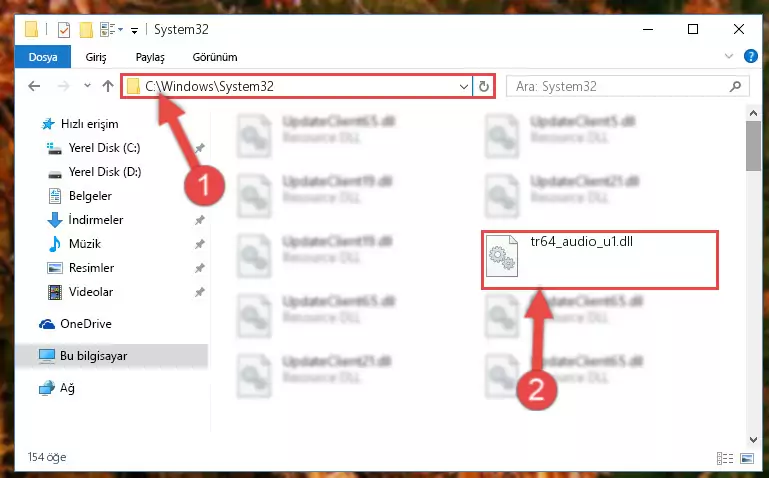Click the new folder toolbar icon
Screen dimensions: 769x478
click(x=86, y=29)
